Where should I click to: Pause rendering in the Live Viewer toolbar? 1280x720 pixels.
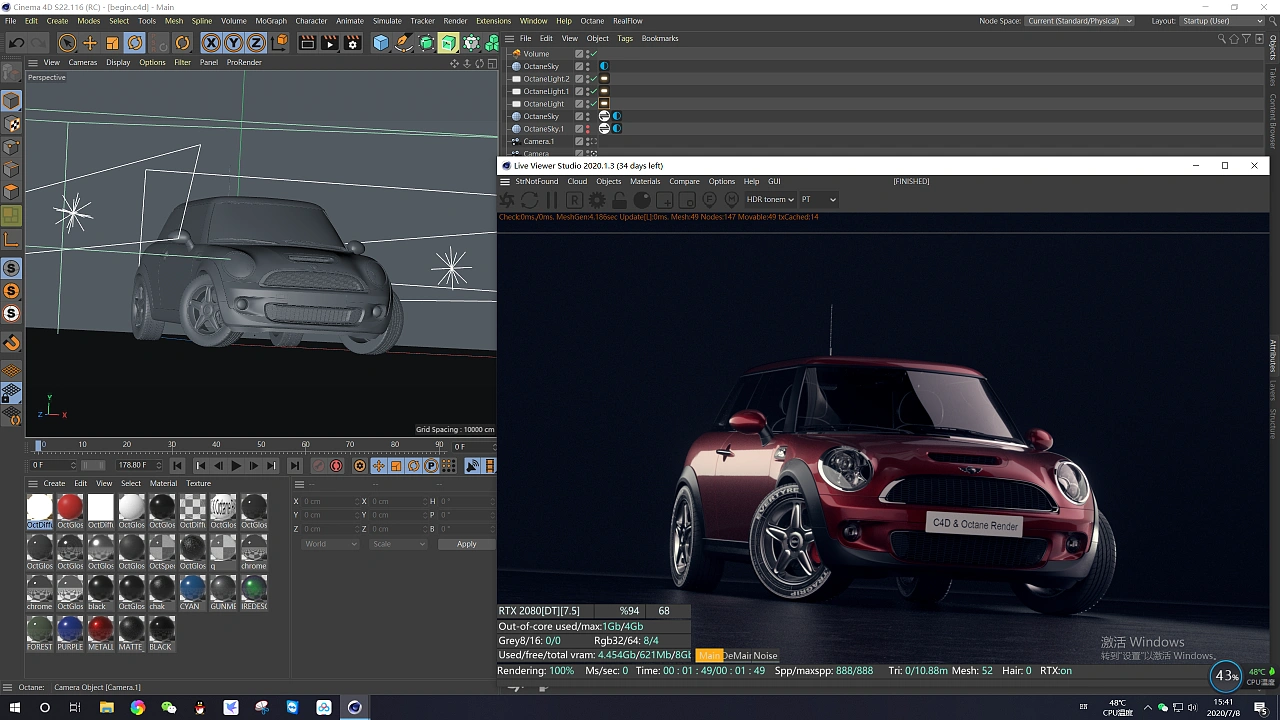point(552,199)
